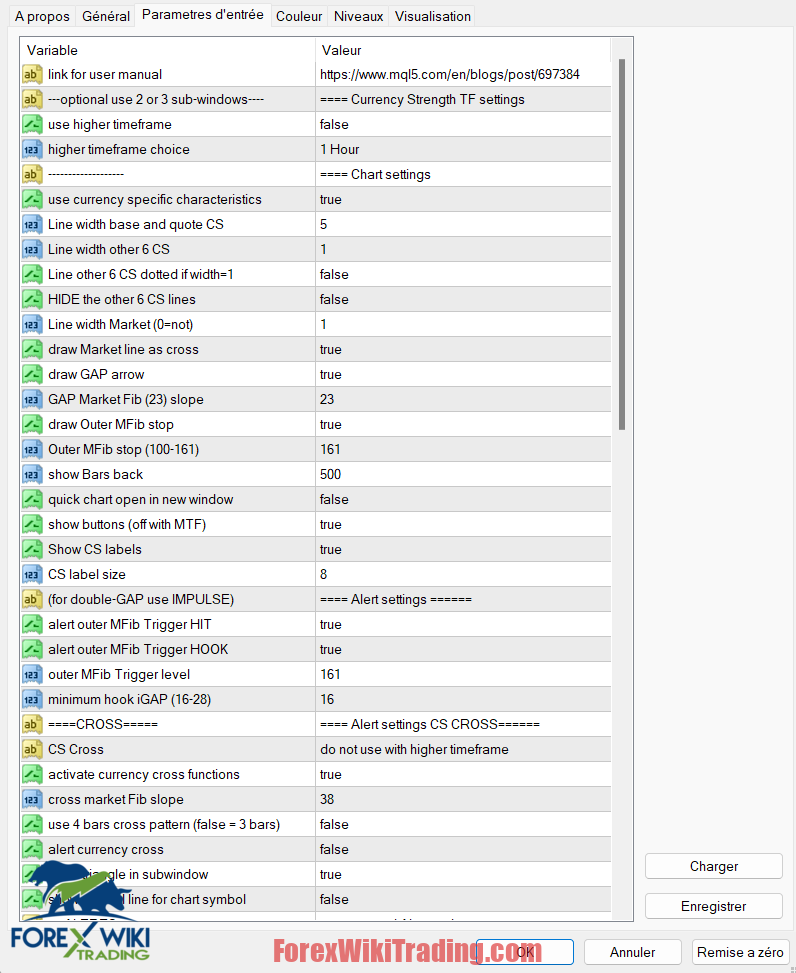Screen dimensions: 796x973
Task: Select '---optional use 2 or 3 sub-windows----' row
Action: [316, 99]
